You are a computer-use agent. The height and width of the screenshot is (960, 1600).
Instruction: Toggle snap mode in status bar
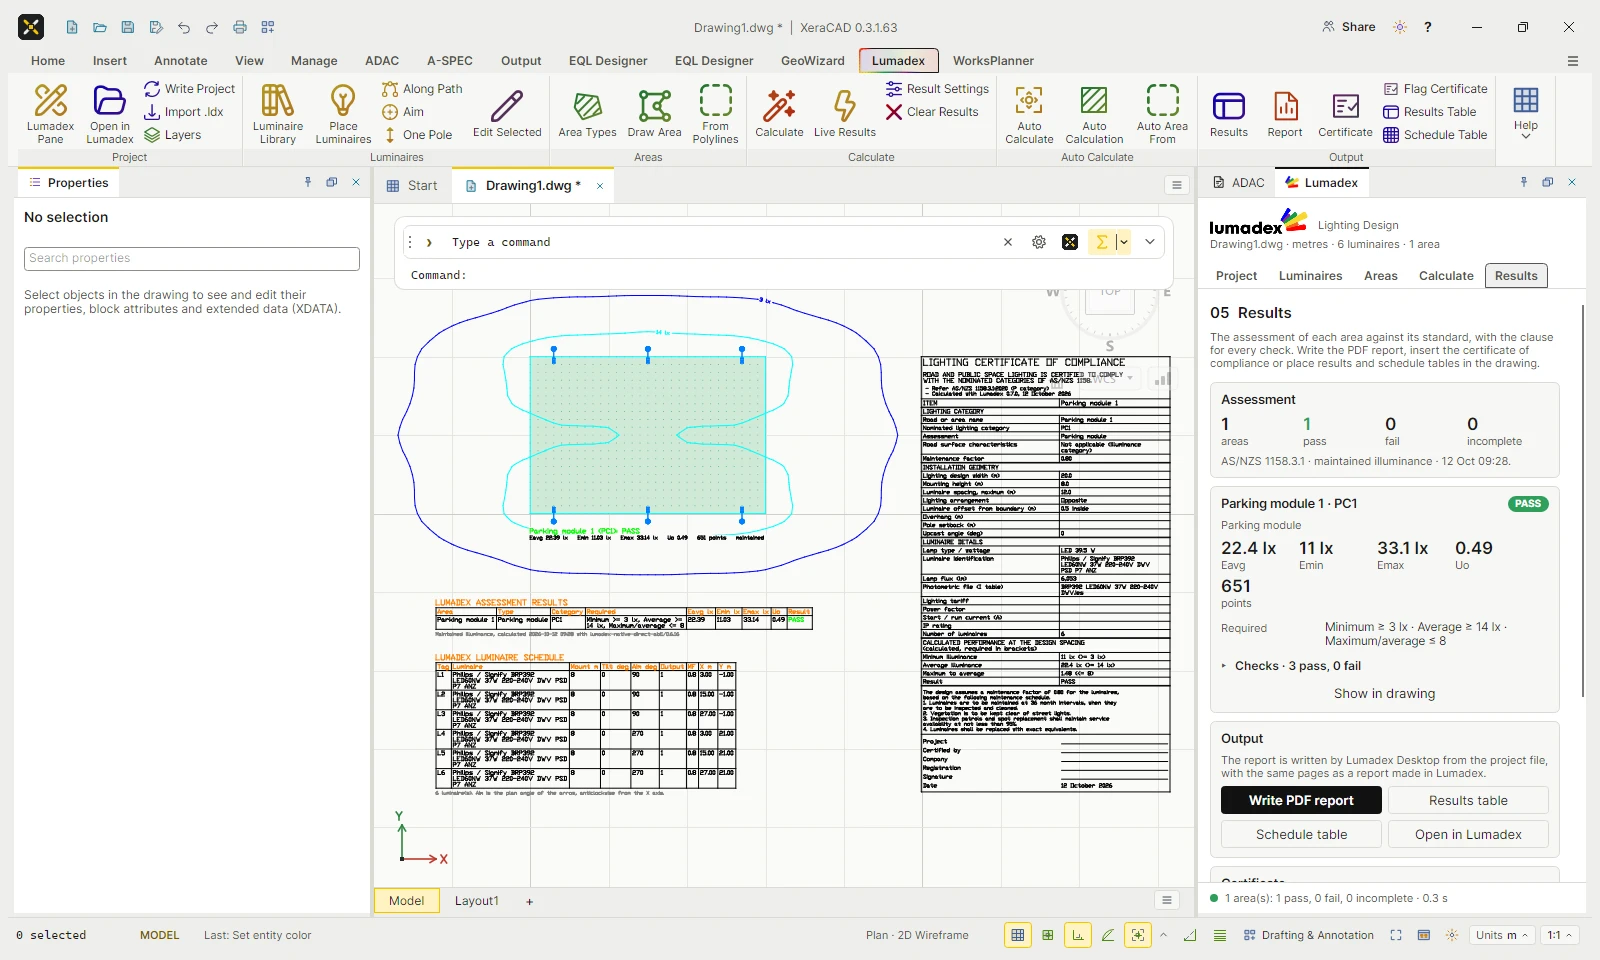tap(1047, 935)
